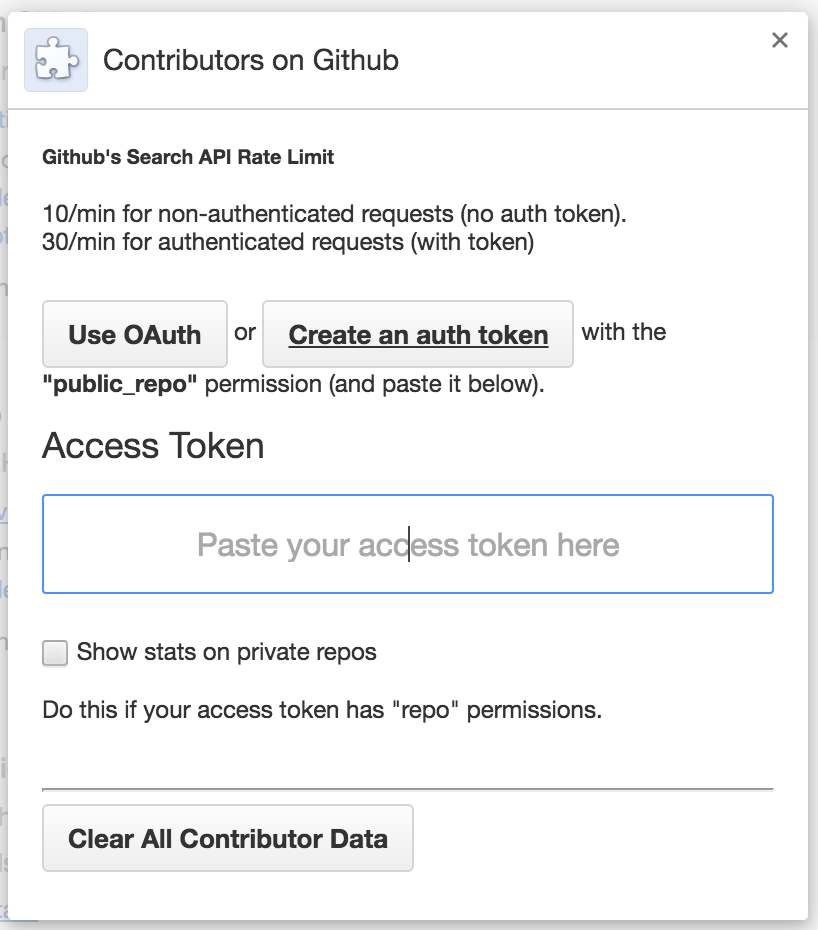Click the repo permissions hint text
This screenshot has width=818, height=930.
click(322, 709)
